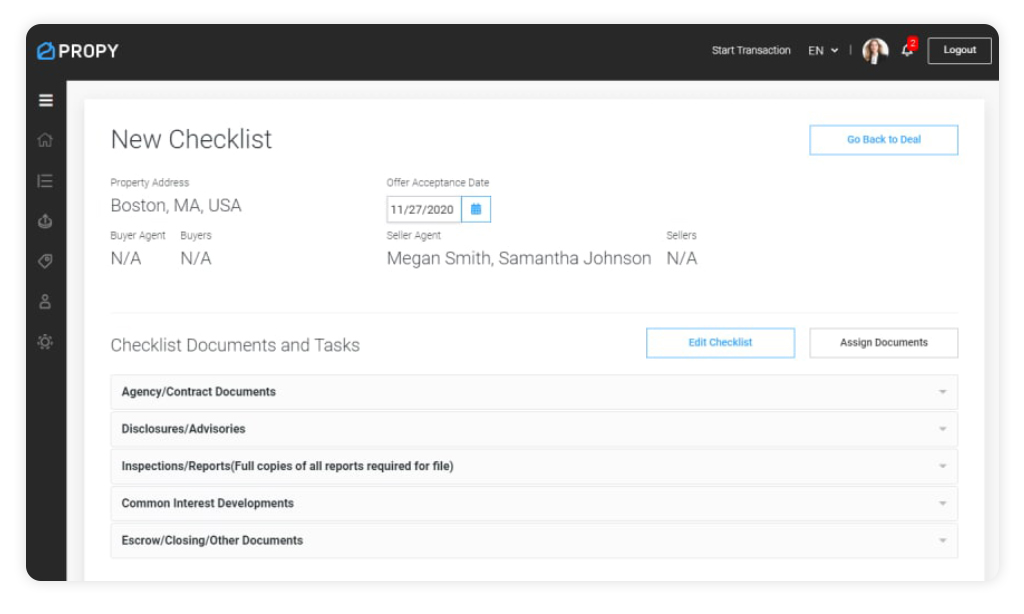Click the Offer Acceptance Date field
This screenshot has height=614, width=1024.
pos(423,210)
